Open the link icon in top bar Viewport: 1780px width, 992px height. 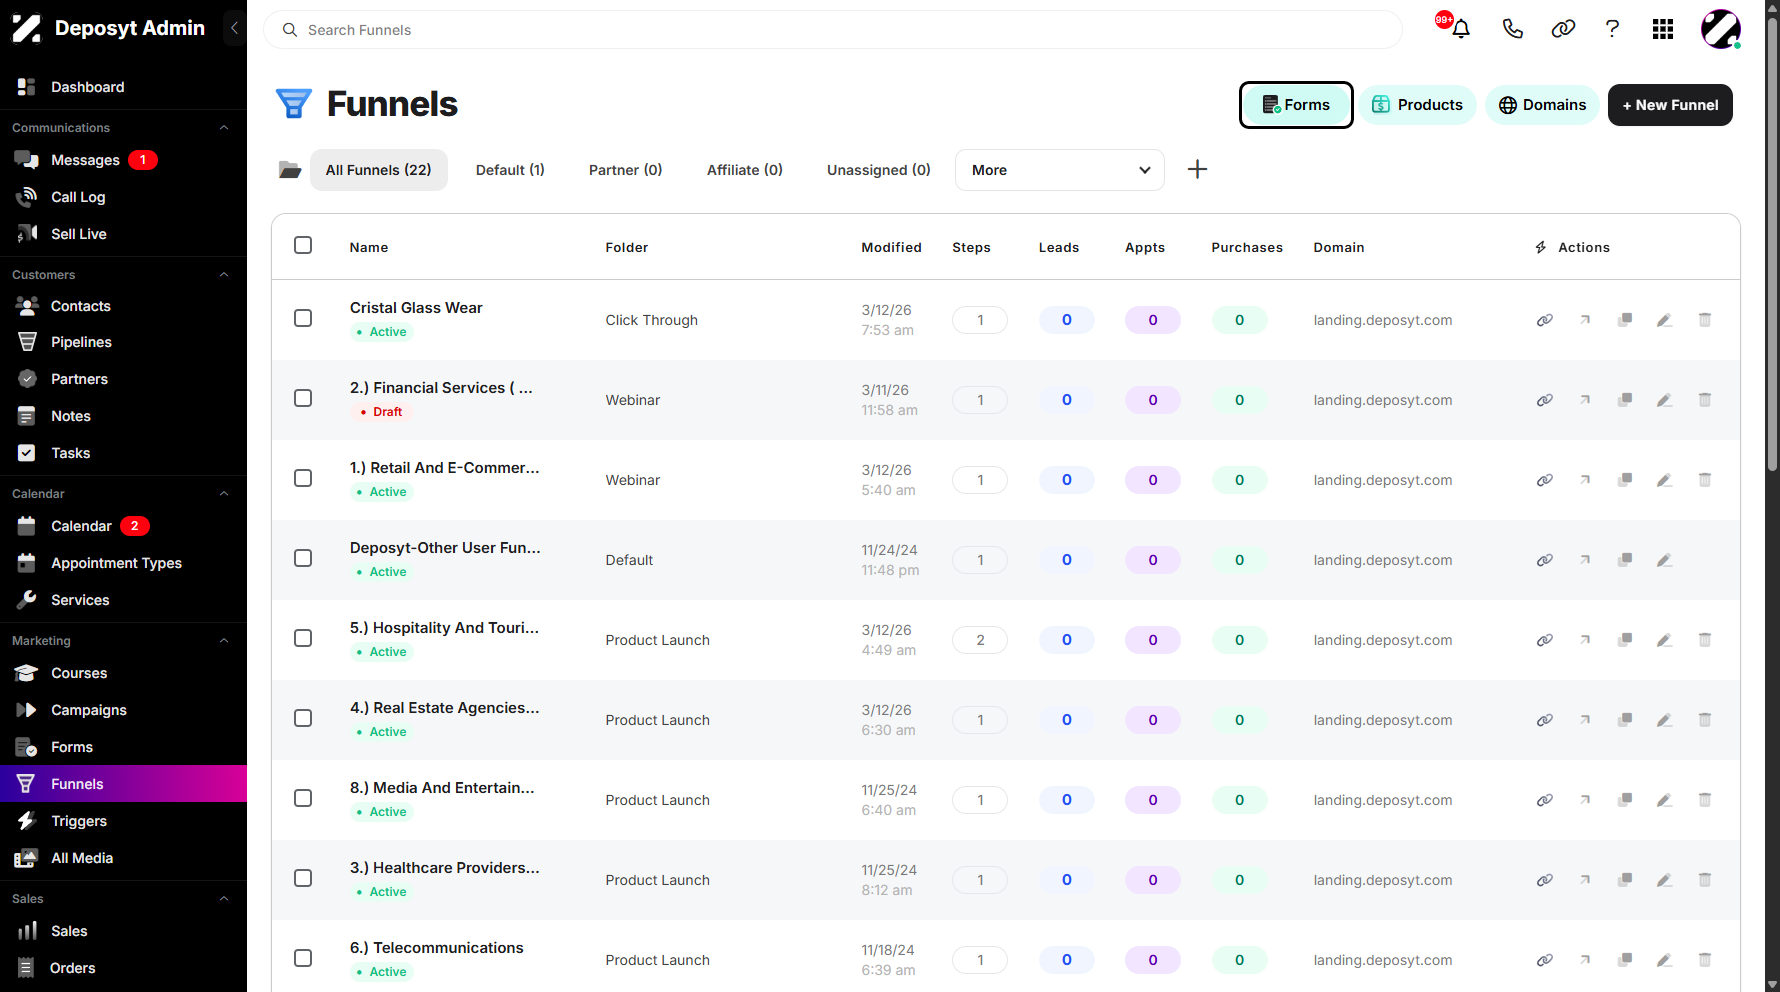click(1563, 29)
